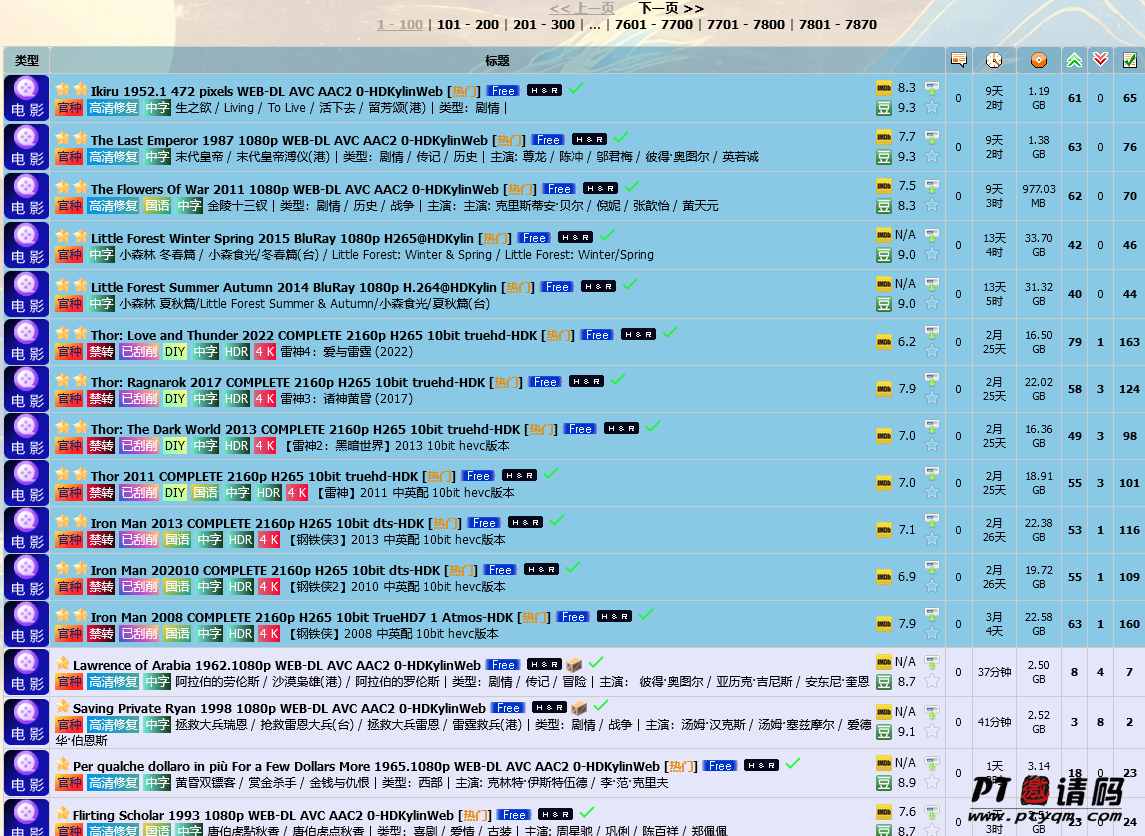
Task: Sort by the time-added clock header icon
Action: click(994, 60)
